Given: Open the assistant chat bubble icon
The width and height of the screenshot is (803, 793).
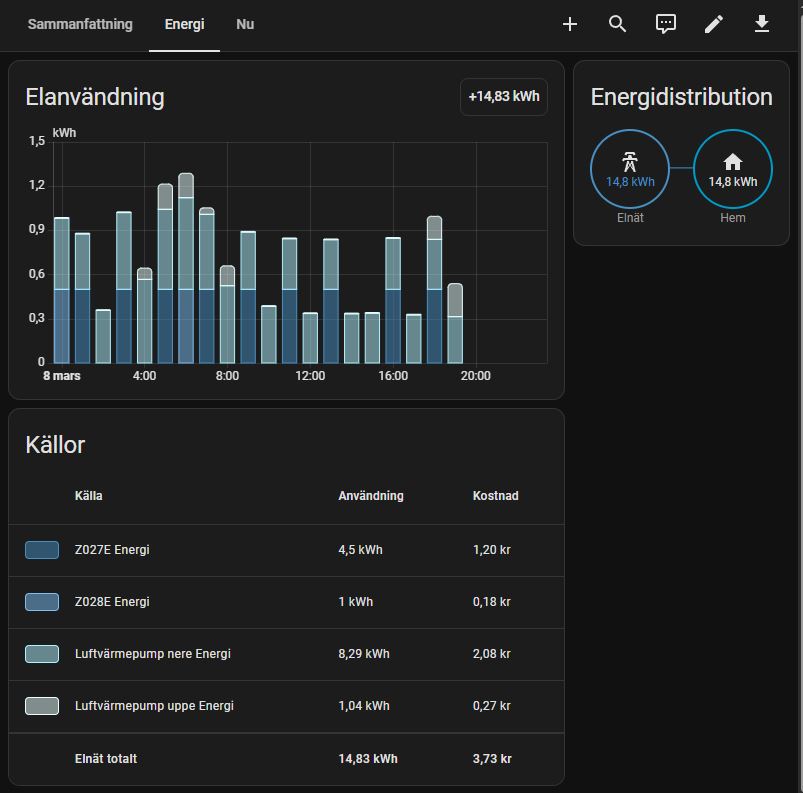Looking at the screenshot, I should 666,24.
